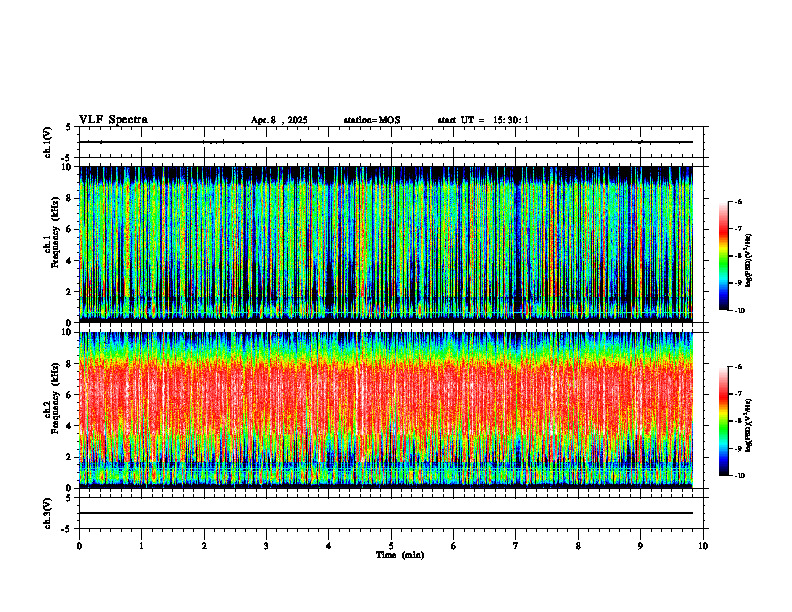792x612 pixels.
Task: Click the ch.2 color bar log(PSD) label
Action: pos(750,424)
